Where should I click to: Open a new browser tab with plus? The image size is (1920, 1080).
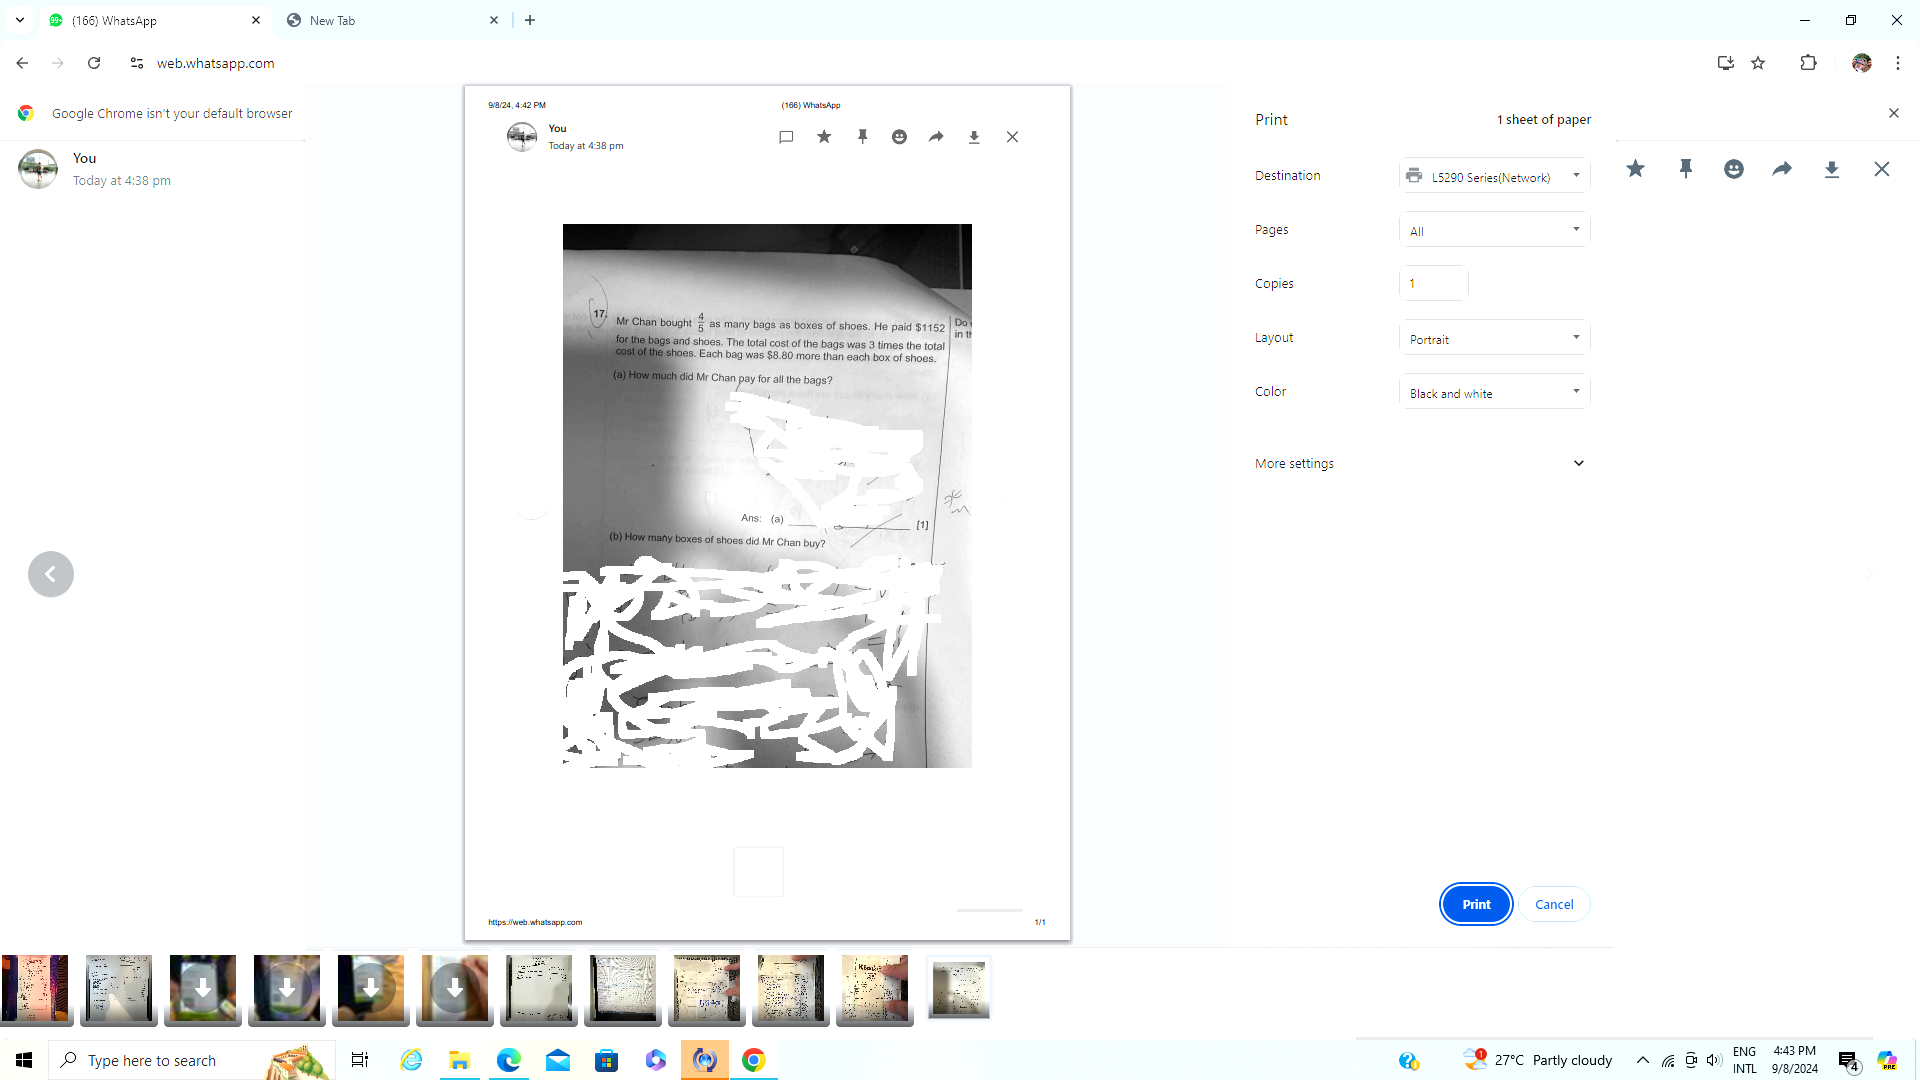click(530, 20)
